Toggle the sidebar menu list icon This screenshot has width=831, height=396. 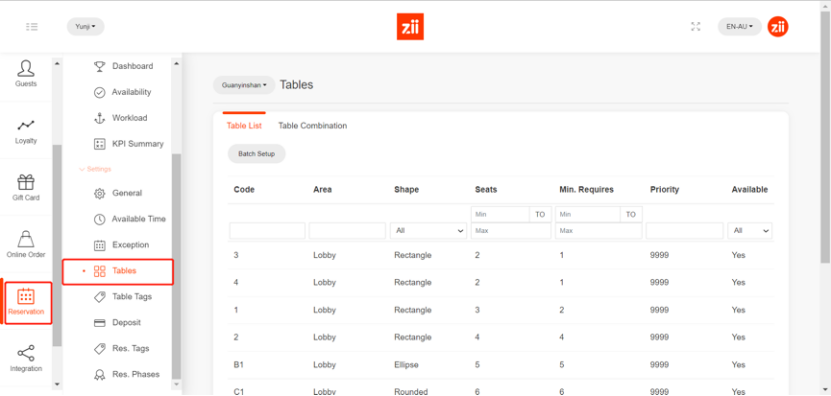click(x=32, y=27)
